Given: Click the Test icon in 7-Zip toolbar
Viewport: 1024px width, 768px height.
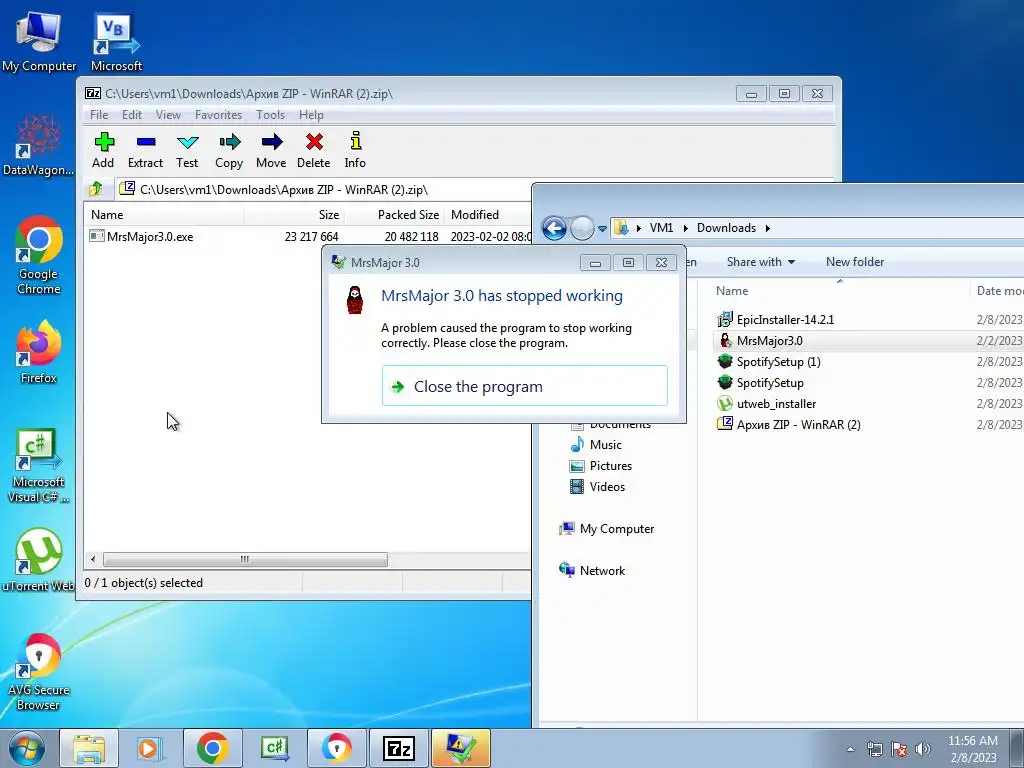Looking at the screenshot, I should click(x=187, y=142).
